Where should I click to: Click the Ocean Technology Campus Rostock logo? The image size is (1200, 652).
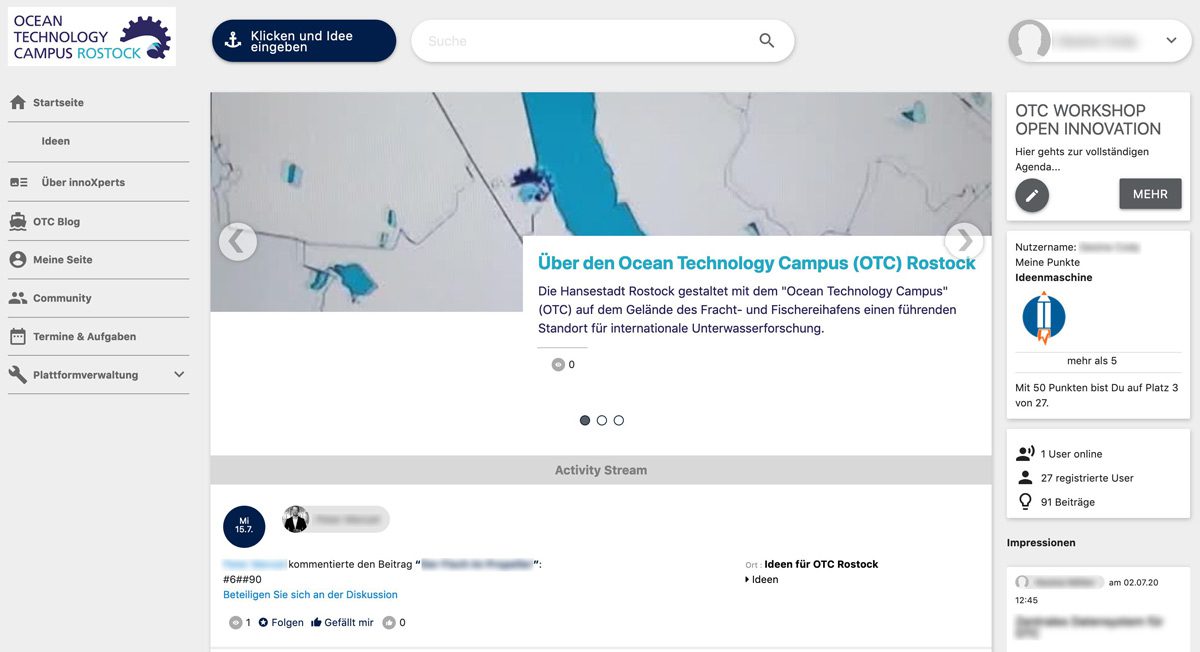[91, 36]
